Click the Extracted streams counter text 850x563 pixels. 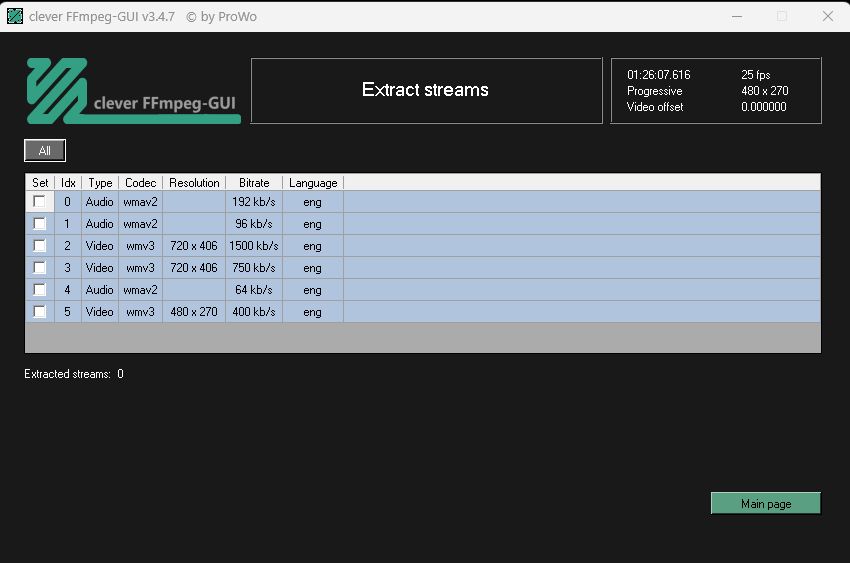coord(74,374)
